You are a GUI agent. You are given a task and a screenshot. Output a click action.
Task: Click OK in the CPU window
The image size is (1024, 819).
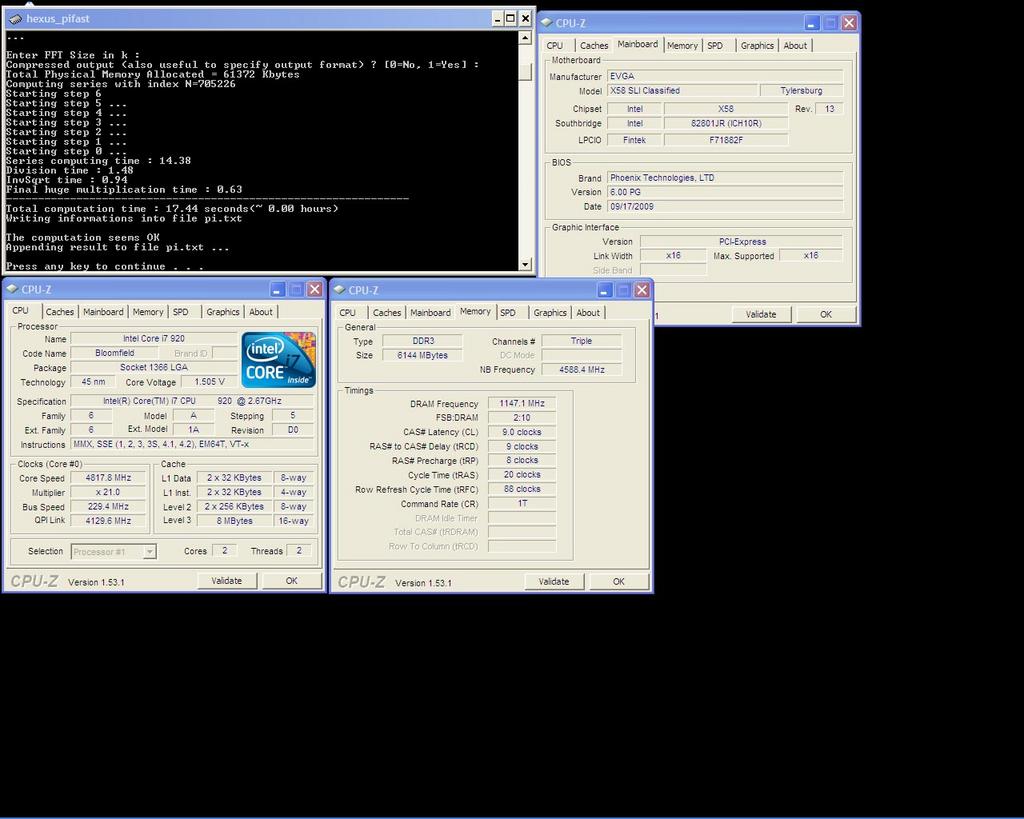(x=292, y=581)
